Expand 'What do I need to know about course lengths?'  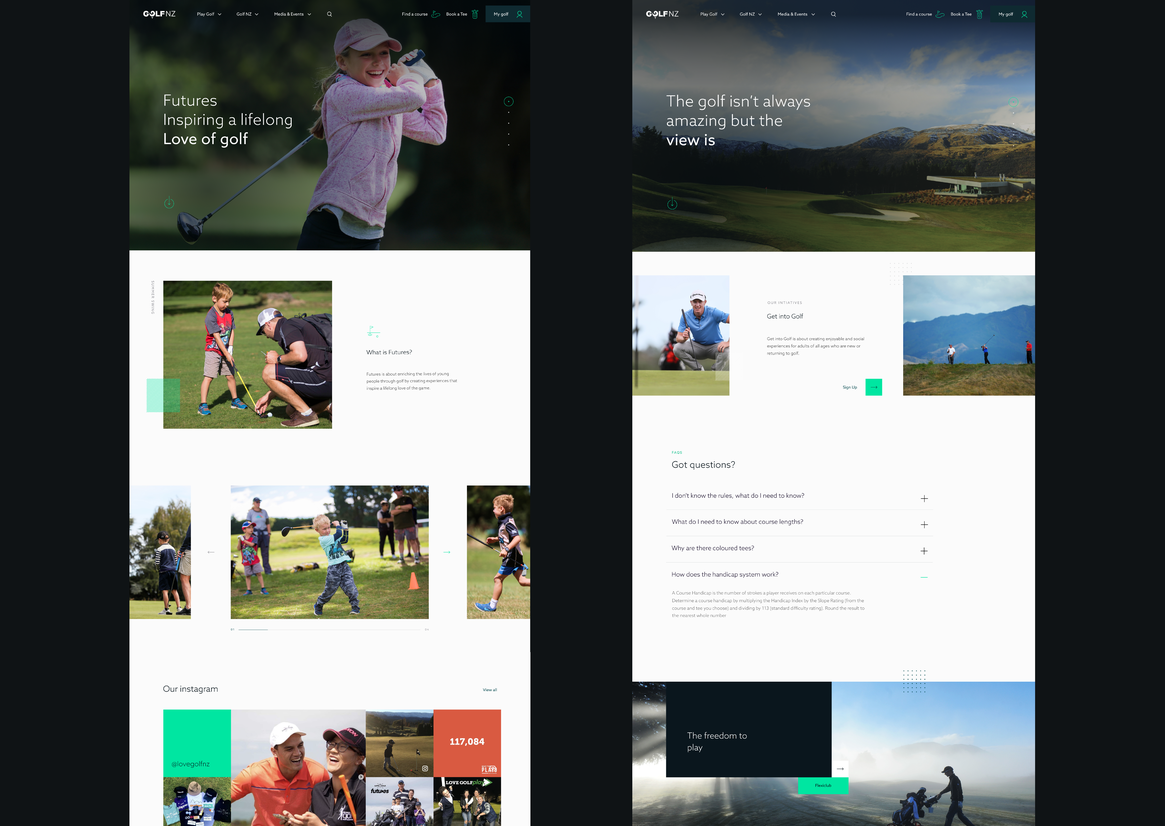[923, 524]
